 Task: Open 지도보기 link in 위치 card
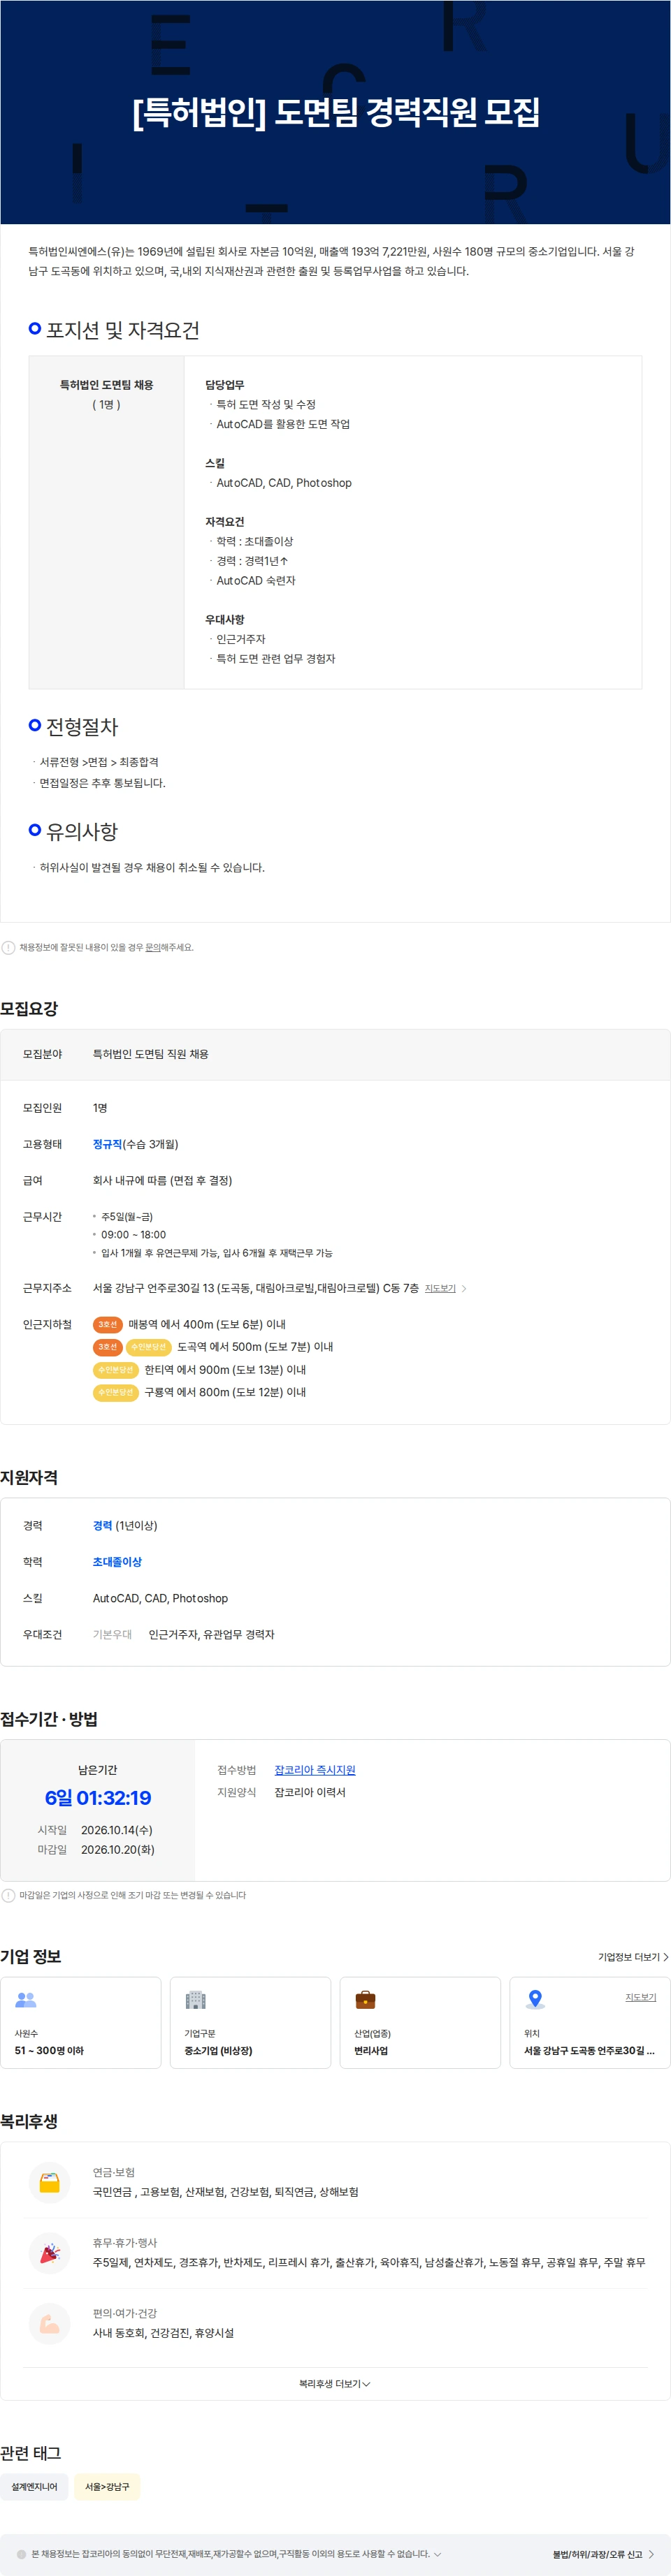641,1997
